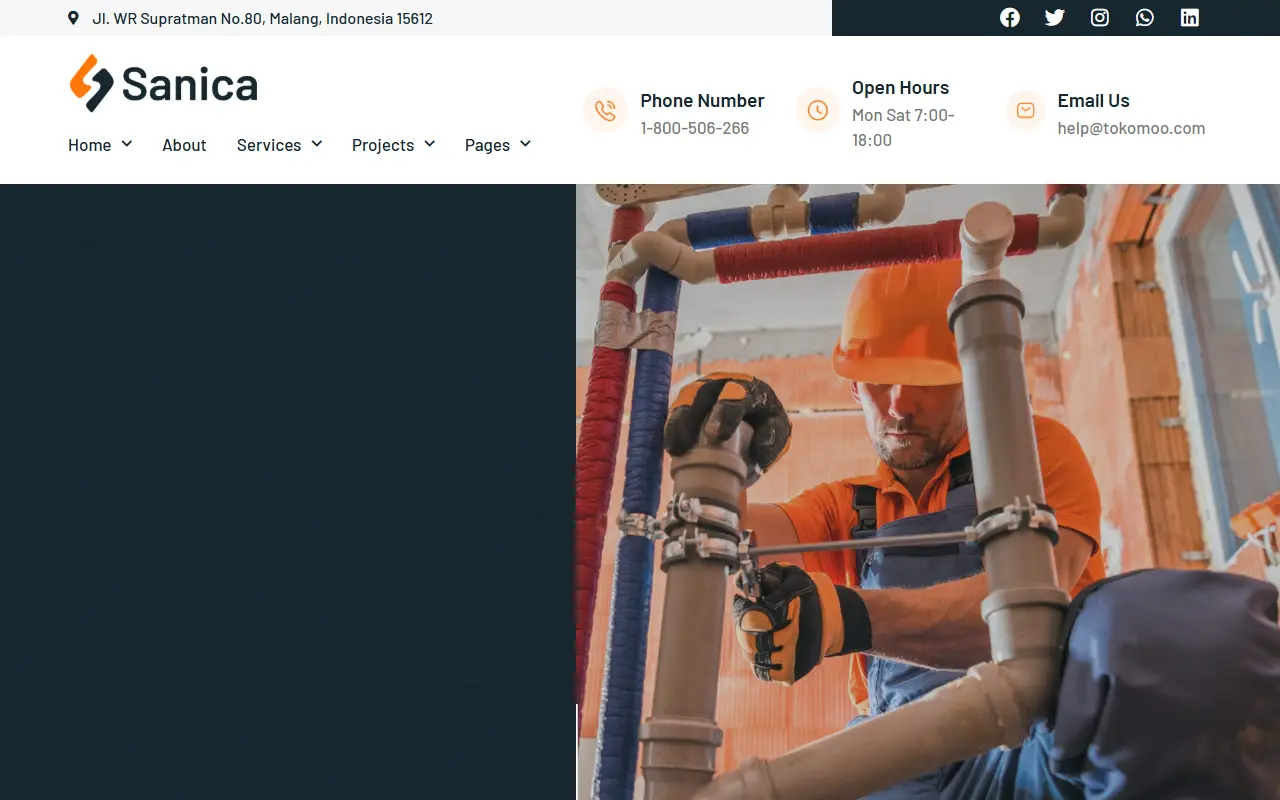This screenshot has height=800, width=1280.
Task: Click the clock Open Hours icon
Action: [817, 110]
